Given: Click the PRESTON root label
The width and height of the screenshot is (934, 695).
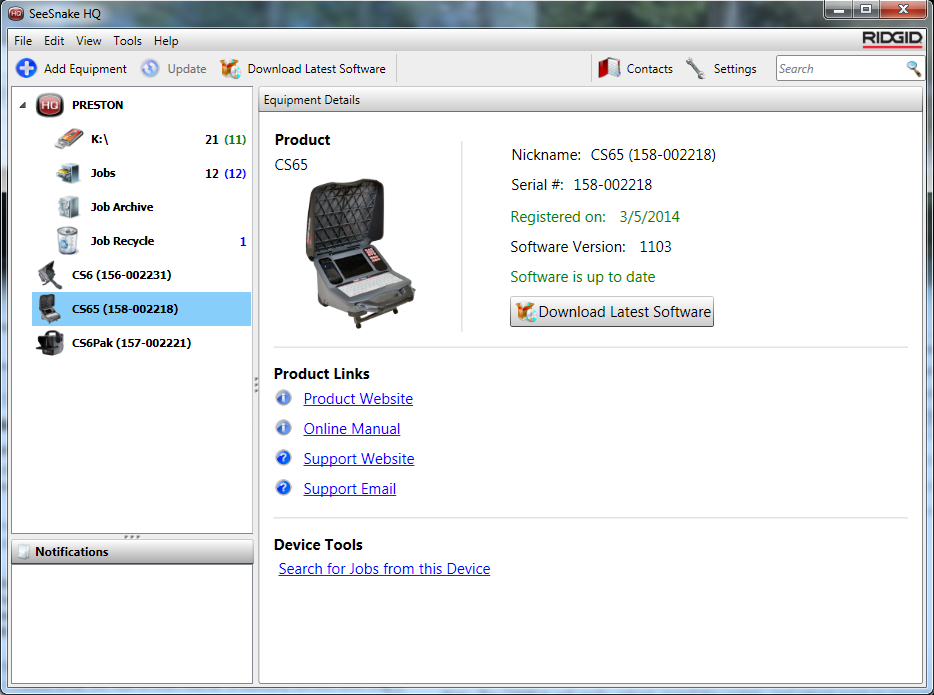Looking at the screenshot, I should (98, 105).
